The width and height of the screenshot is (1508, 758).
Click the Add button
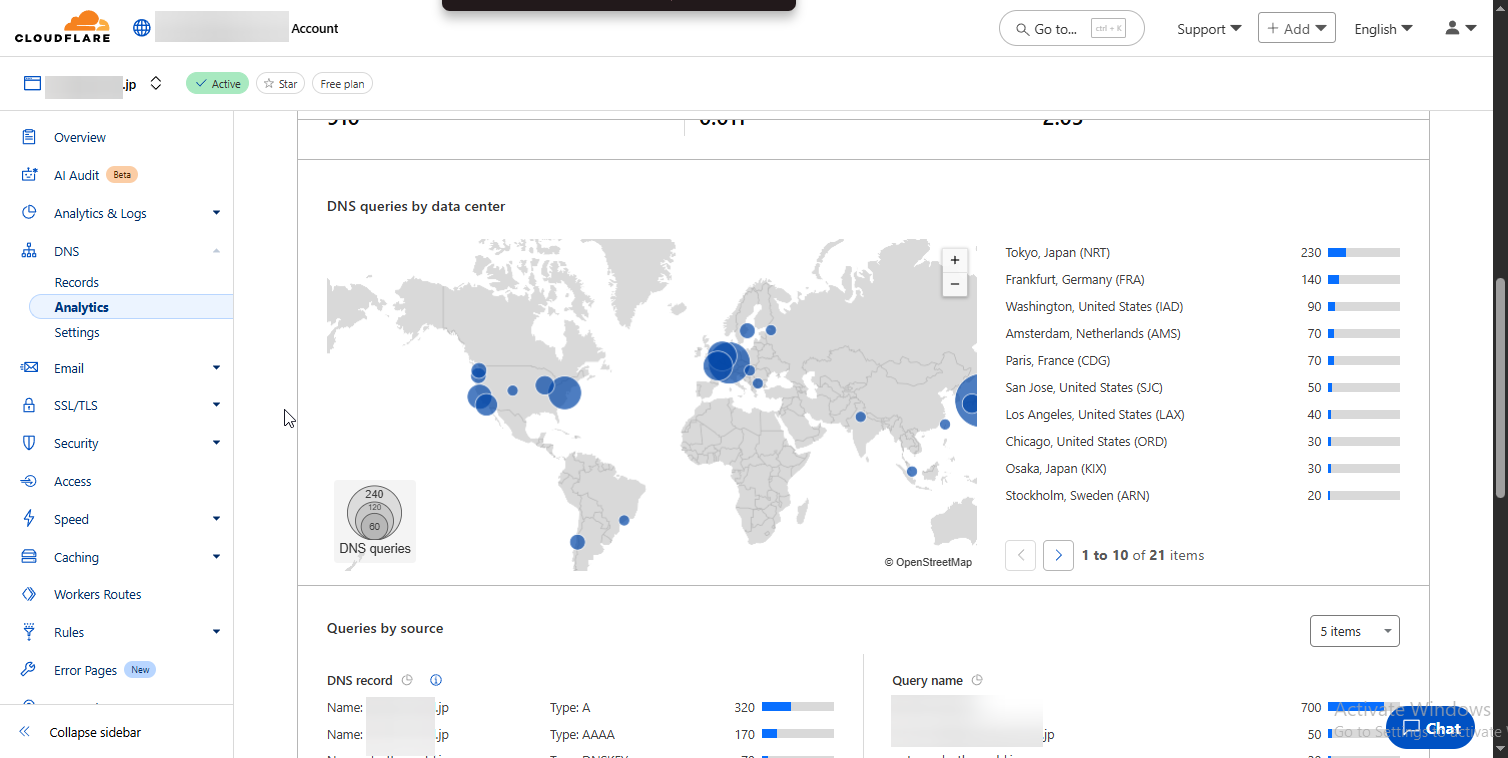coord(1296,29)
